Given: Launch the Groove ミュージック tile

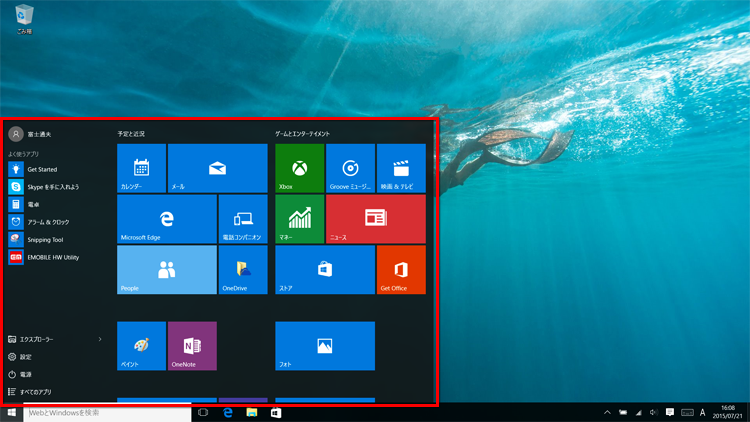Looking at the screenshot, I should (350, 168).
